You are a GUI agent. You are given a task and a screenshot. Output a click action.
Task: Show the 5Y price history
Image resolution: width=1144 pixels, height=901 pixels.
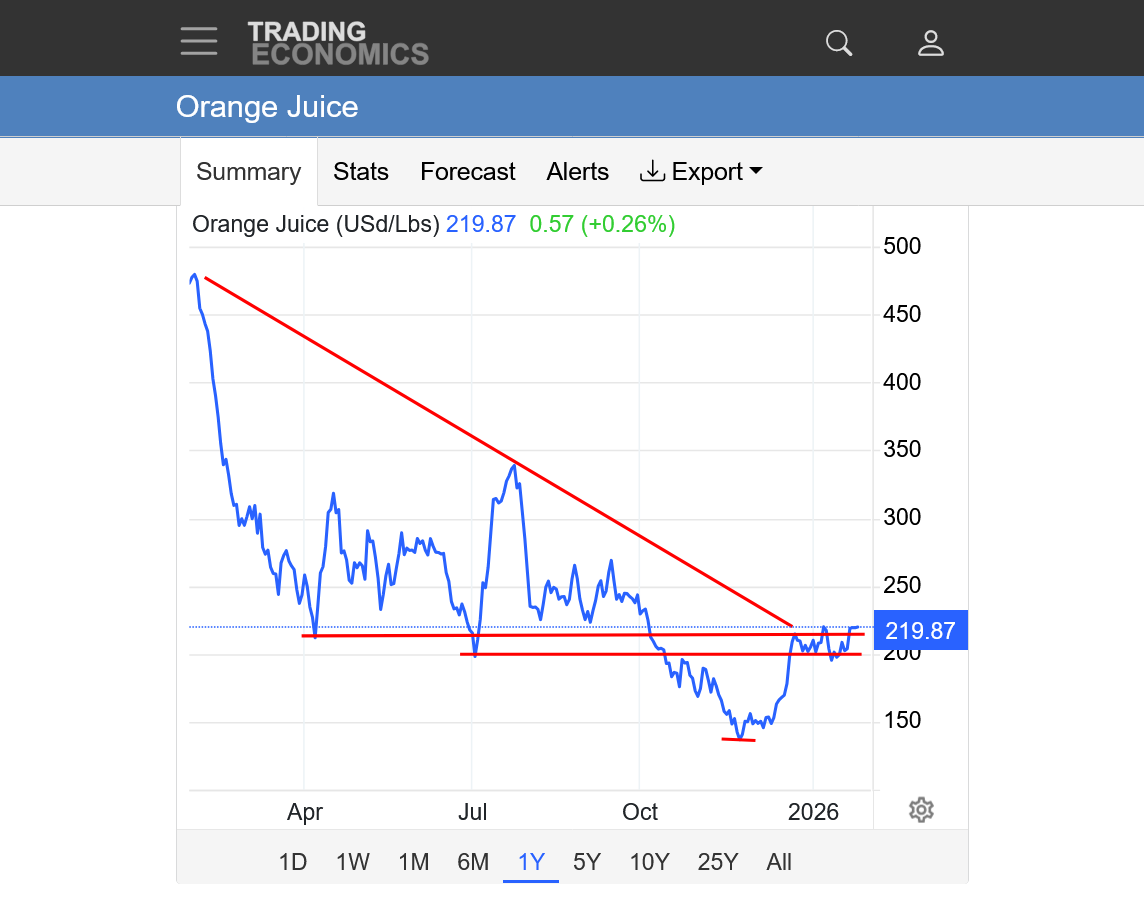pyautogui.click(x=587, y=862)
